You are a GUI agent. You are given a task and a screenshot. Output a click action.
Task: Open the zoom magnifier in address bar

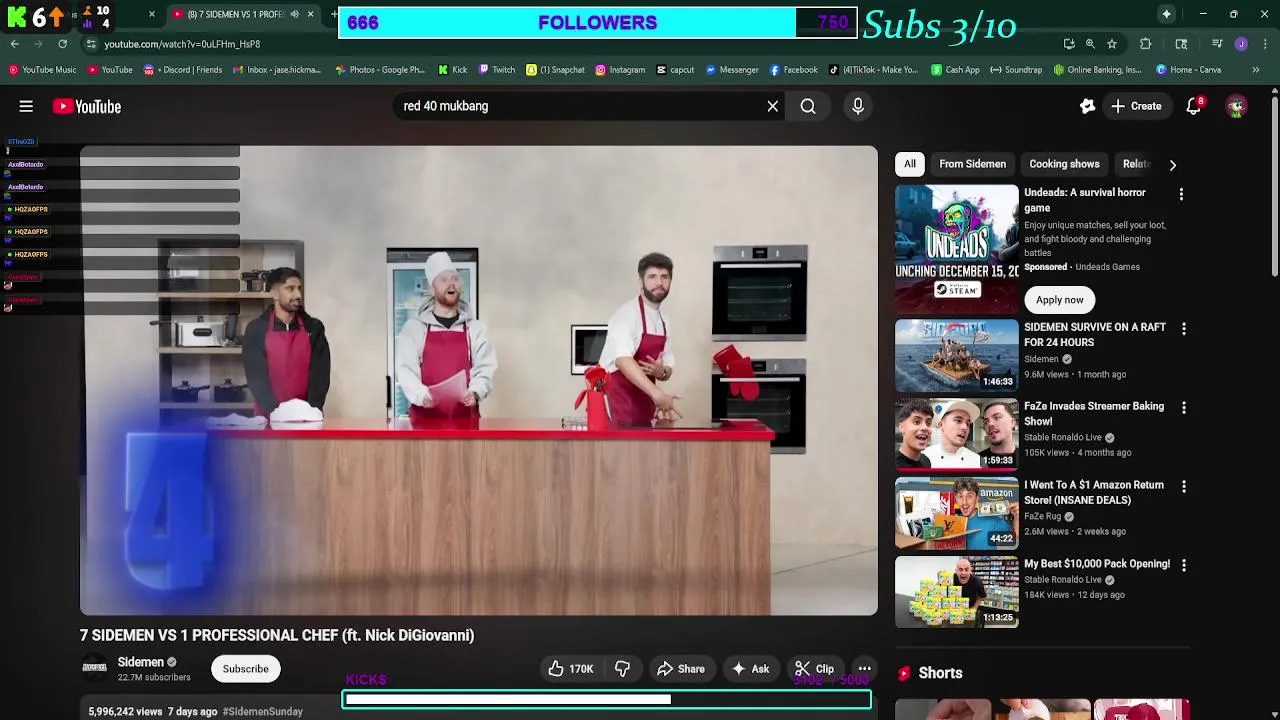[x=1090, y=44]
